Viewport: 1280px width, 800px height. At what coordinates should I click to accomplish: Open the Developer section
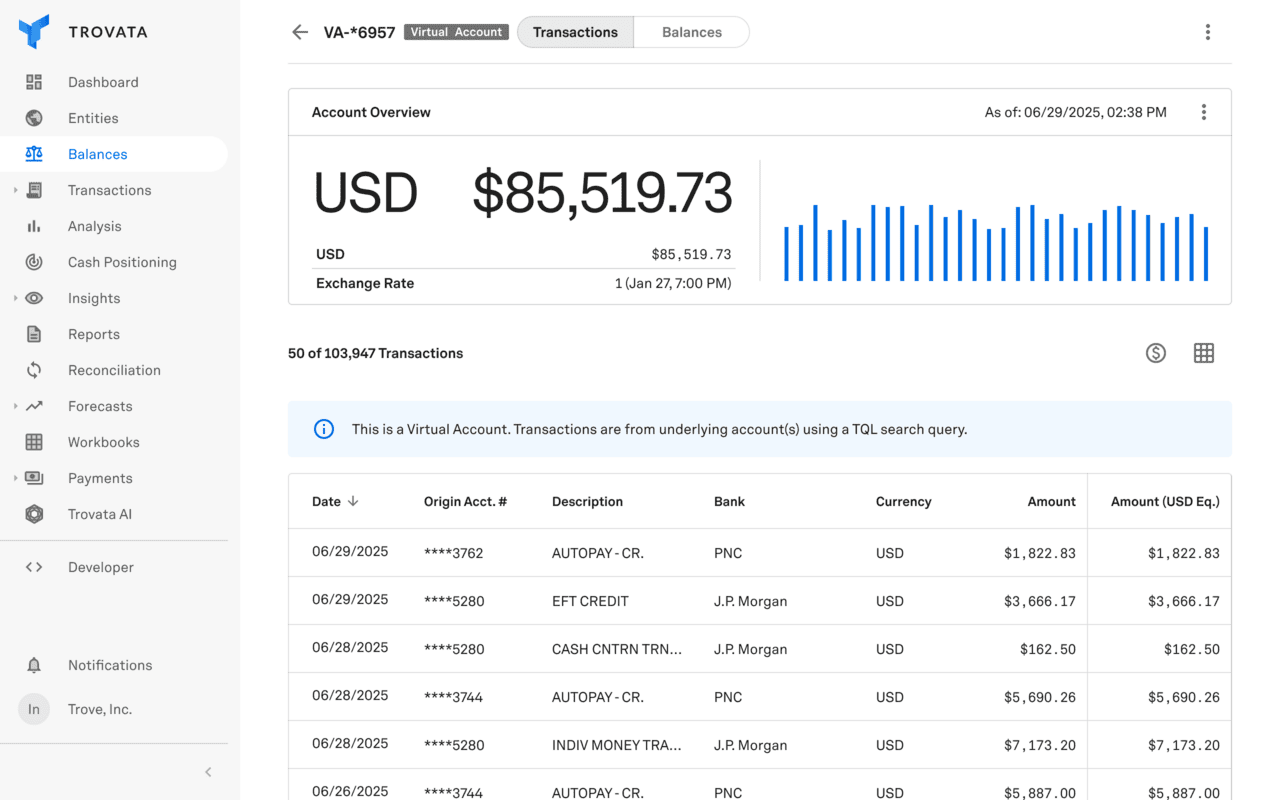pyautogui.click(x=100, y=566)
